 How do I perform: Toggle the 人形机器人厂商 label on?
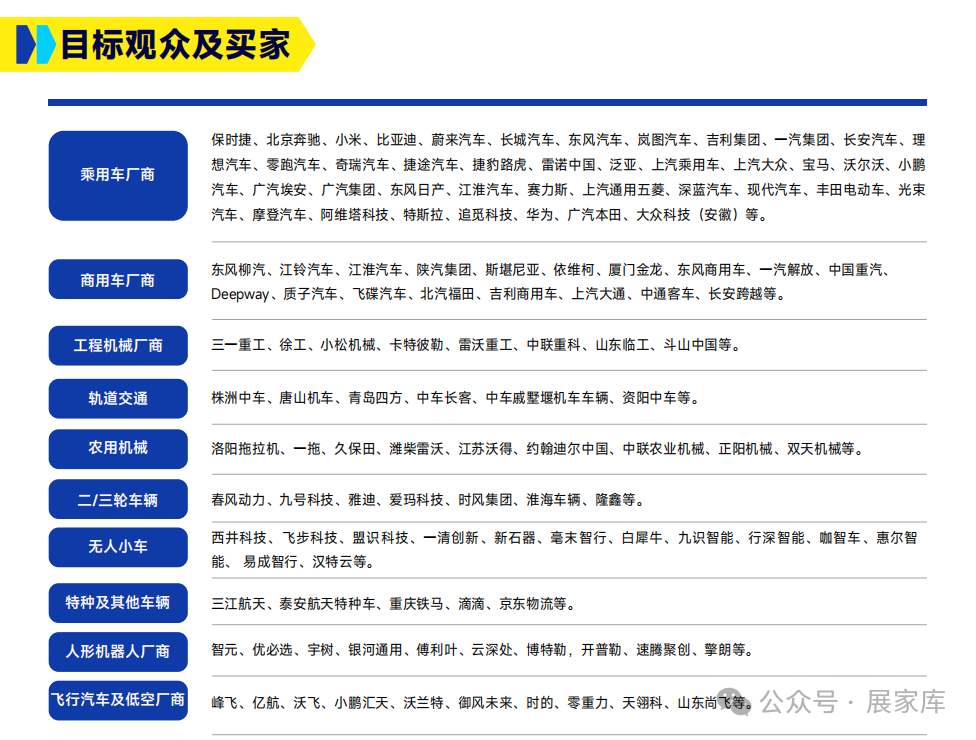click(x=117, y=651)
